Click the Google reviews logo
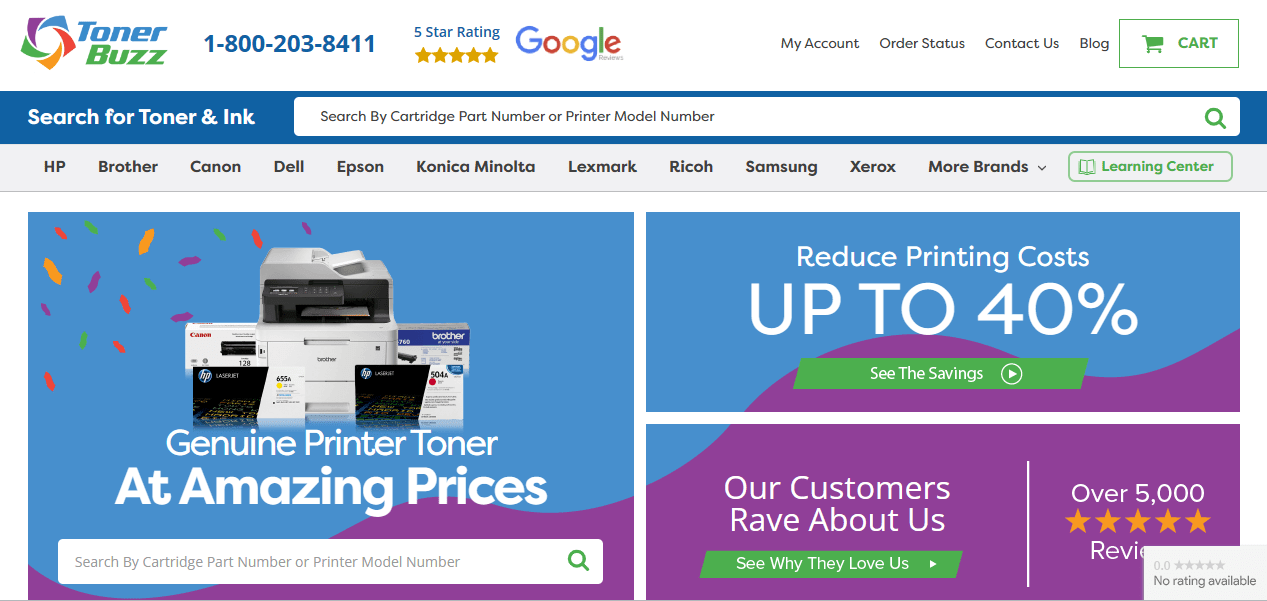 569,43
